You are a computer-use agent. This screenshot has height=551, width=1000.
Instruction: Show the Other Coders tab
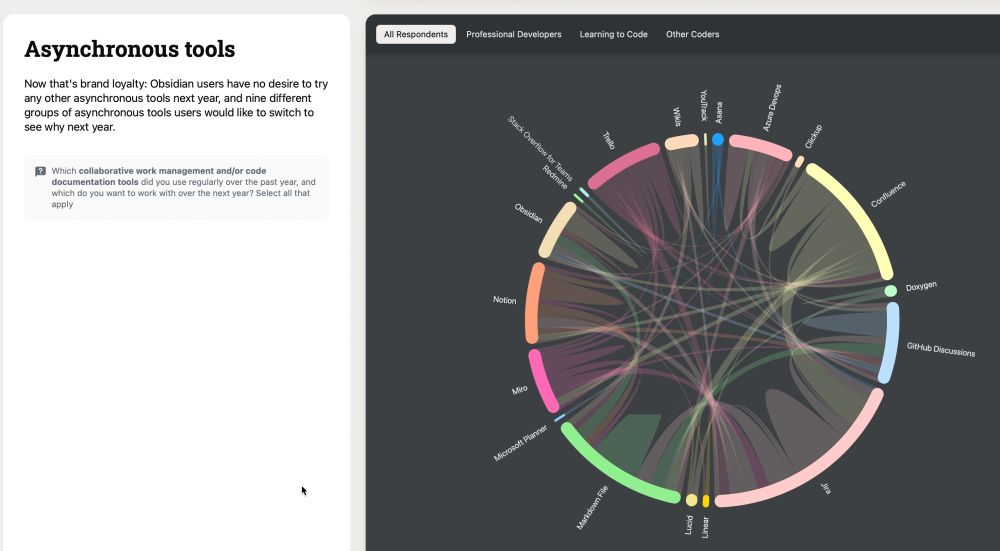(693, 34)
